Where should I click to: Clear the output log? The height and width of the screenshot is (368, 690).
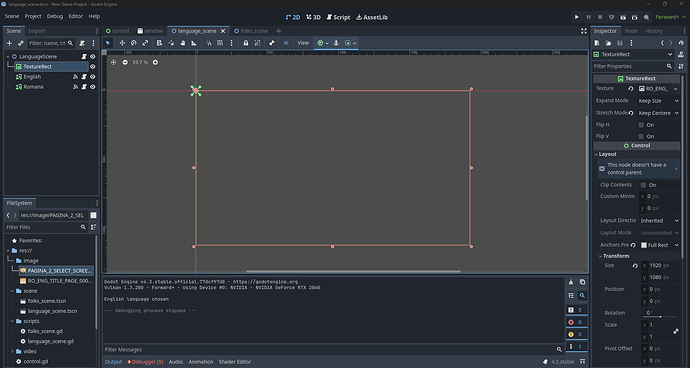tap(571, 282)
